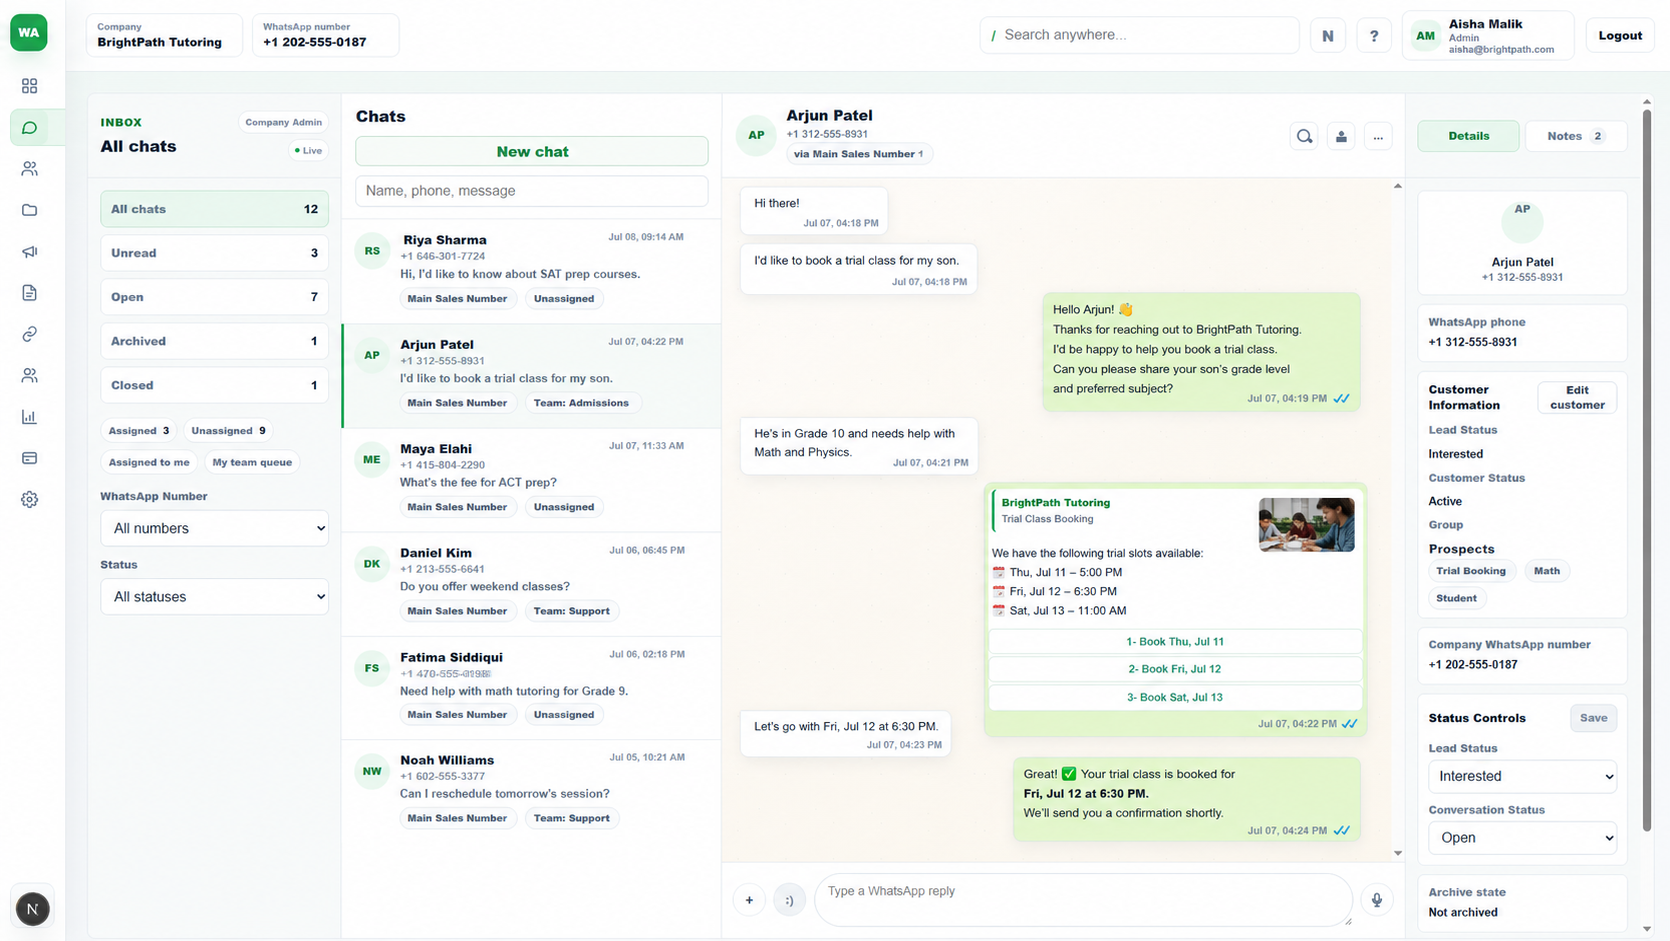Open the megaphone campaigns icon in sidebar
1670x941 pixels.
(x=29, y=252)
